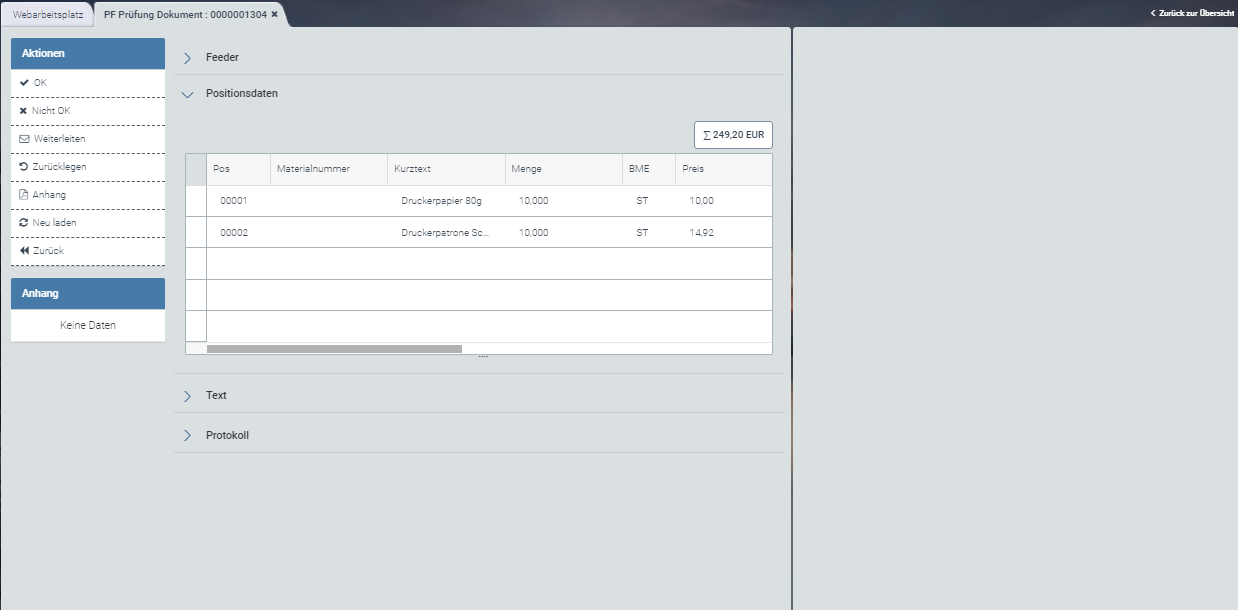Viewport: 1238px width, 610px height.
Task: Select row selector for position 00001
Action: pos(196,201)
